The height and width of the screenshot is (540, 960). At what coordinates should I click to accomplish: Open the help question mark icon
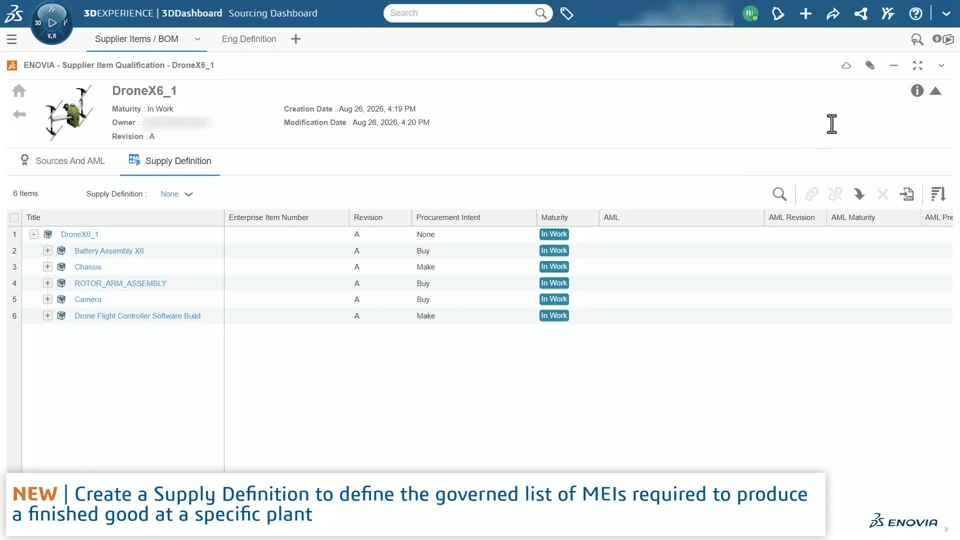pyautogui.click(x=915, y=13)
